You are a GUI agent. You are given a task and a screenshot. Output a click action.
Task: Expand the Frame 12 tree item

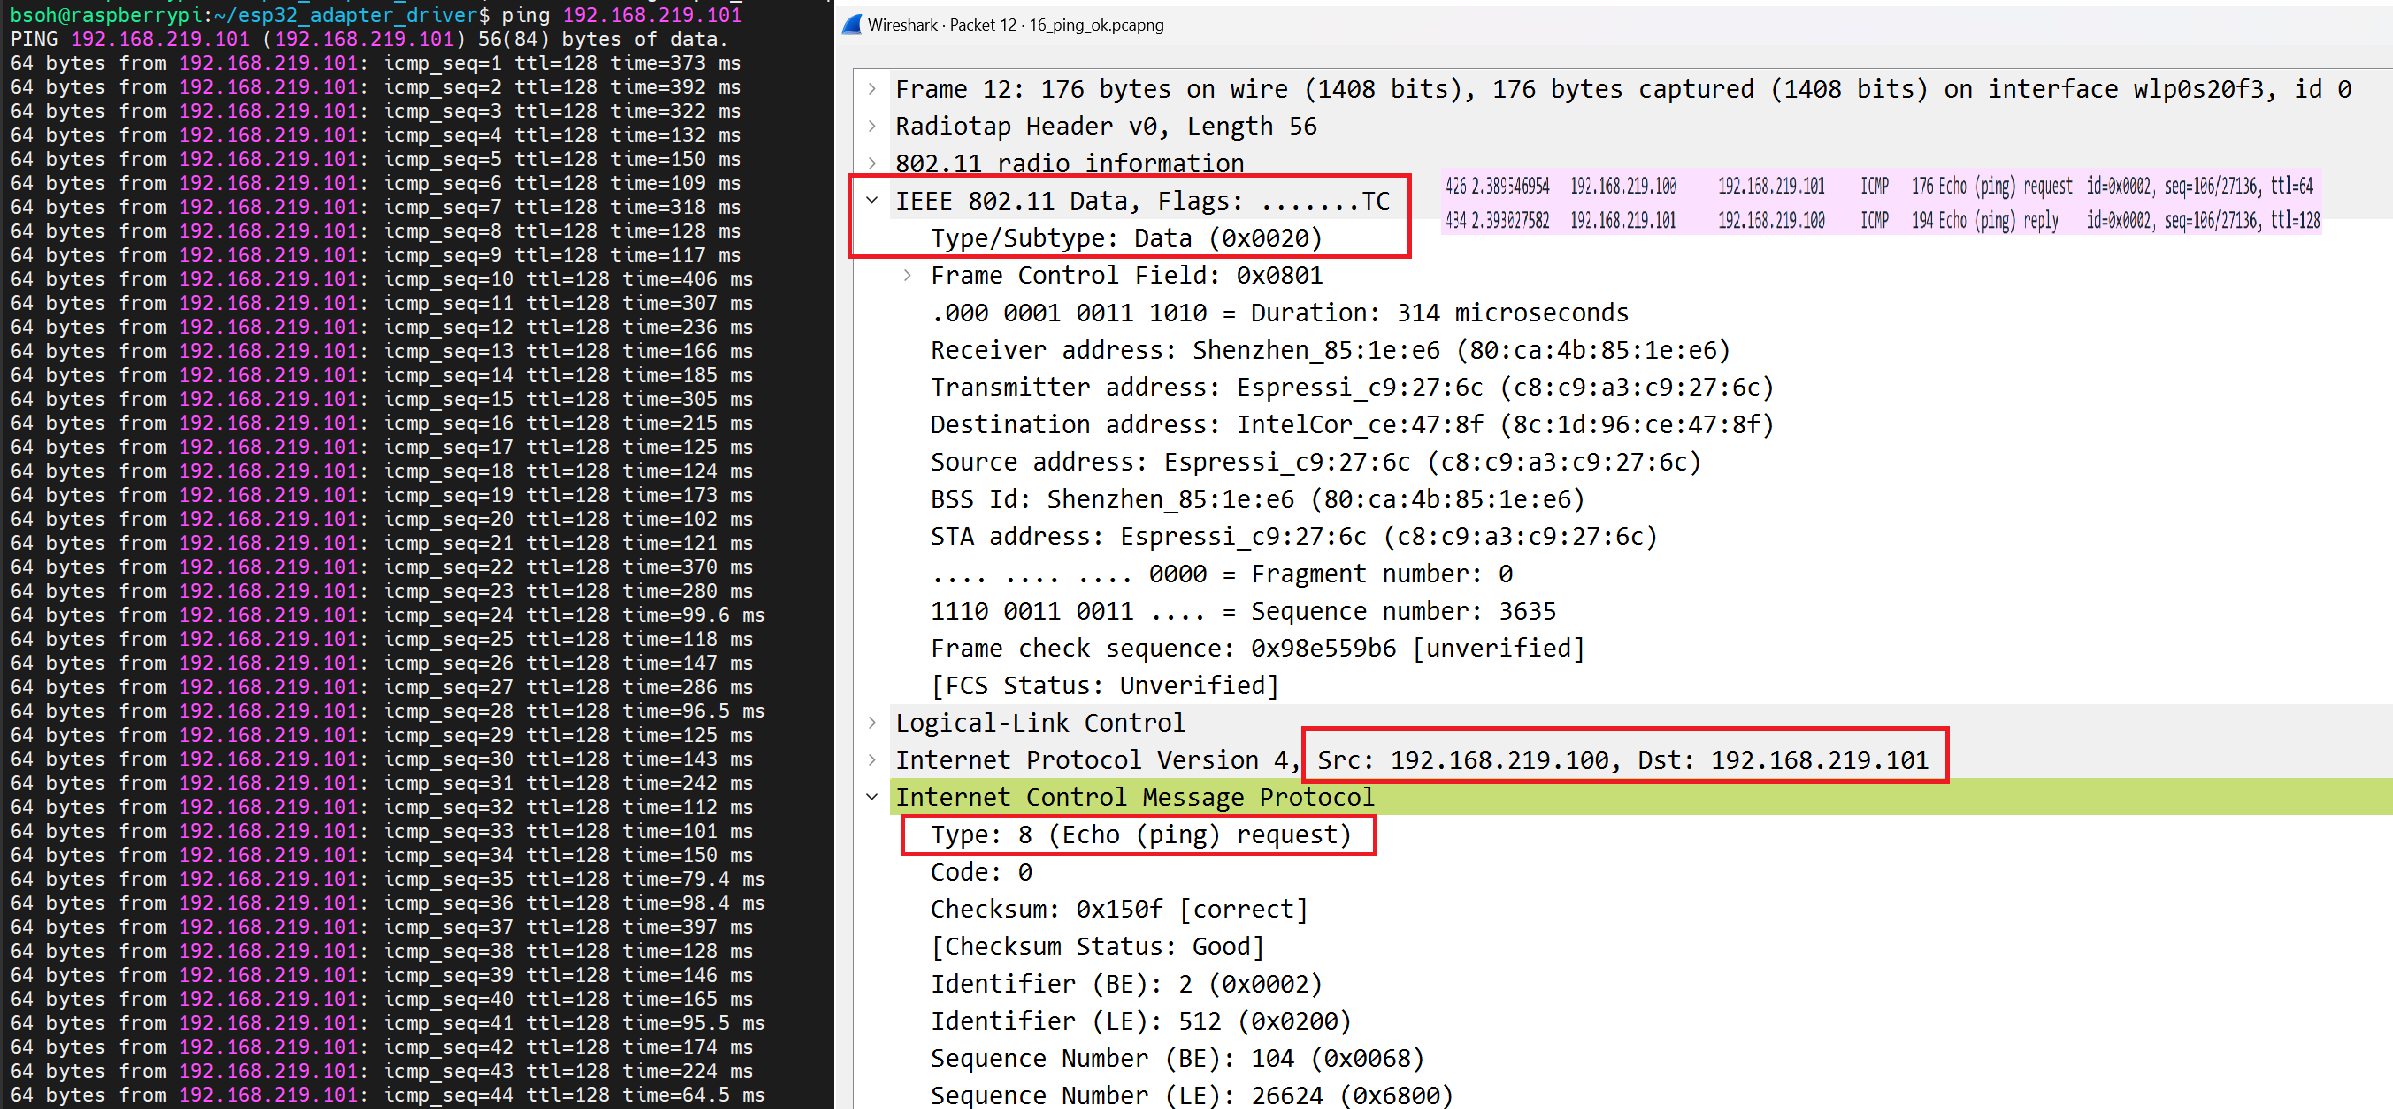coord(870,89)
